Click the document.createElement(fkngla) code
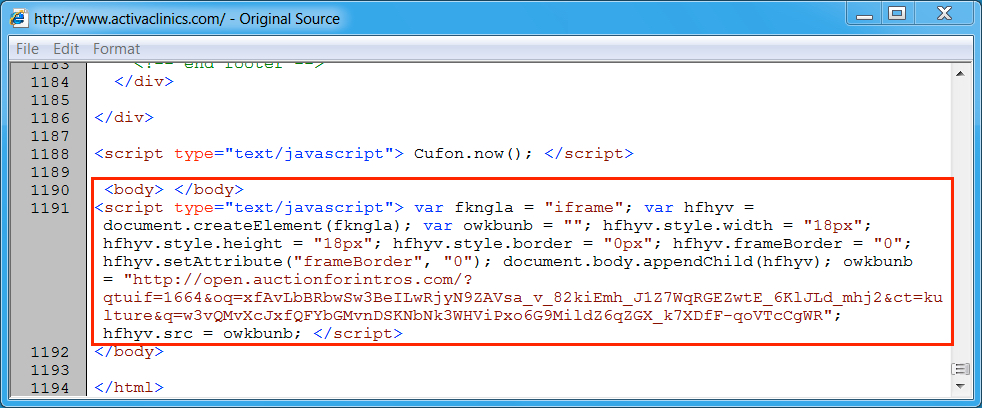982x408 pixels. pyautogui.click(x=255, y=226)
